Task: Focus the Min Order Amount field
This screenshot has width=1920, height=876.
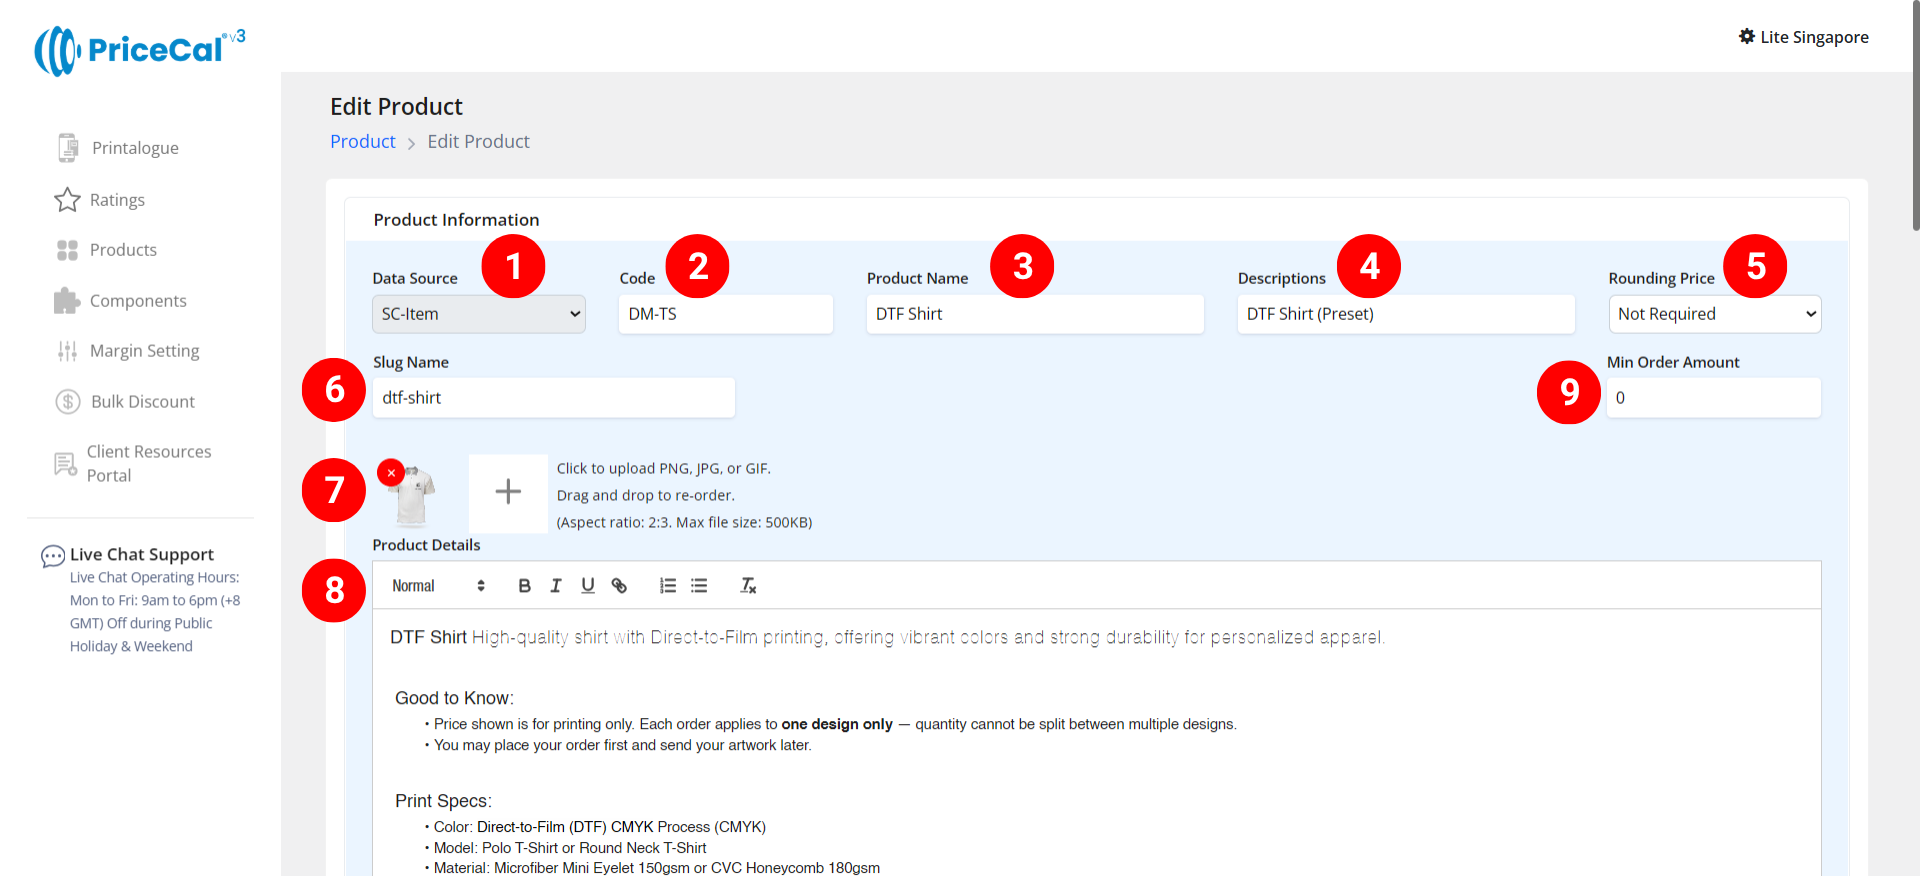Action: [x=1712, y=398]
